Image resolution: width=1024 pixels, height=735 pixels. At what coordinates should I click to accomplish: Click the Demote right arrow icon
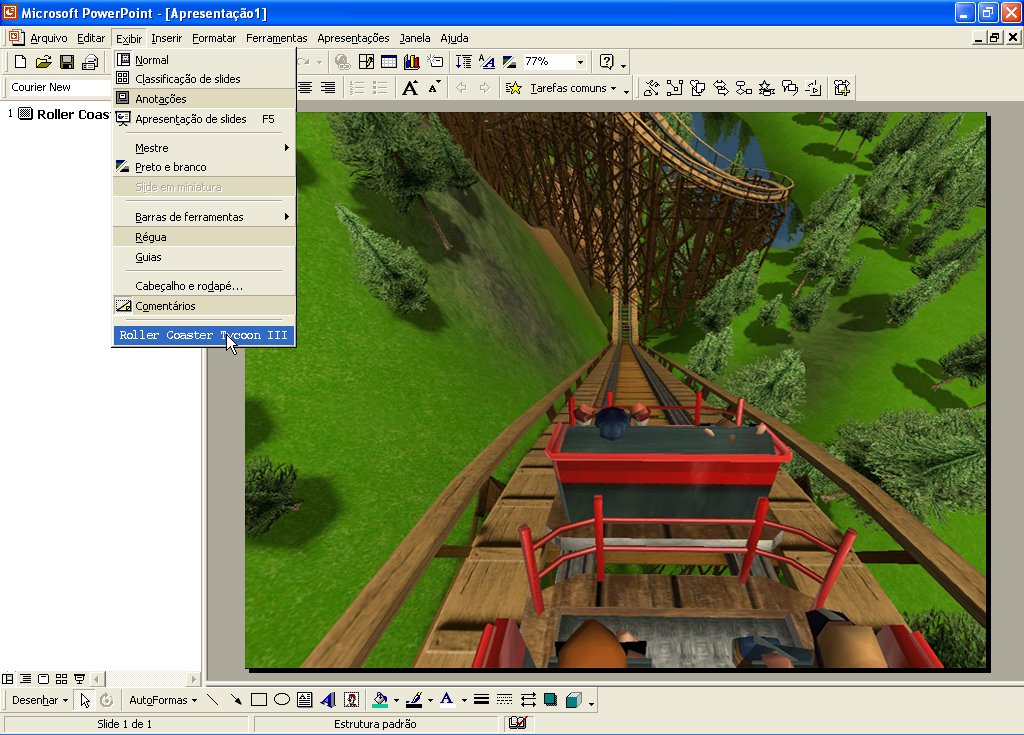485,88
